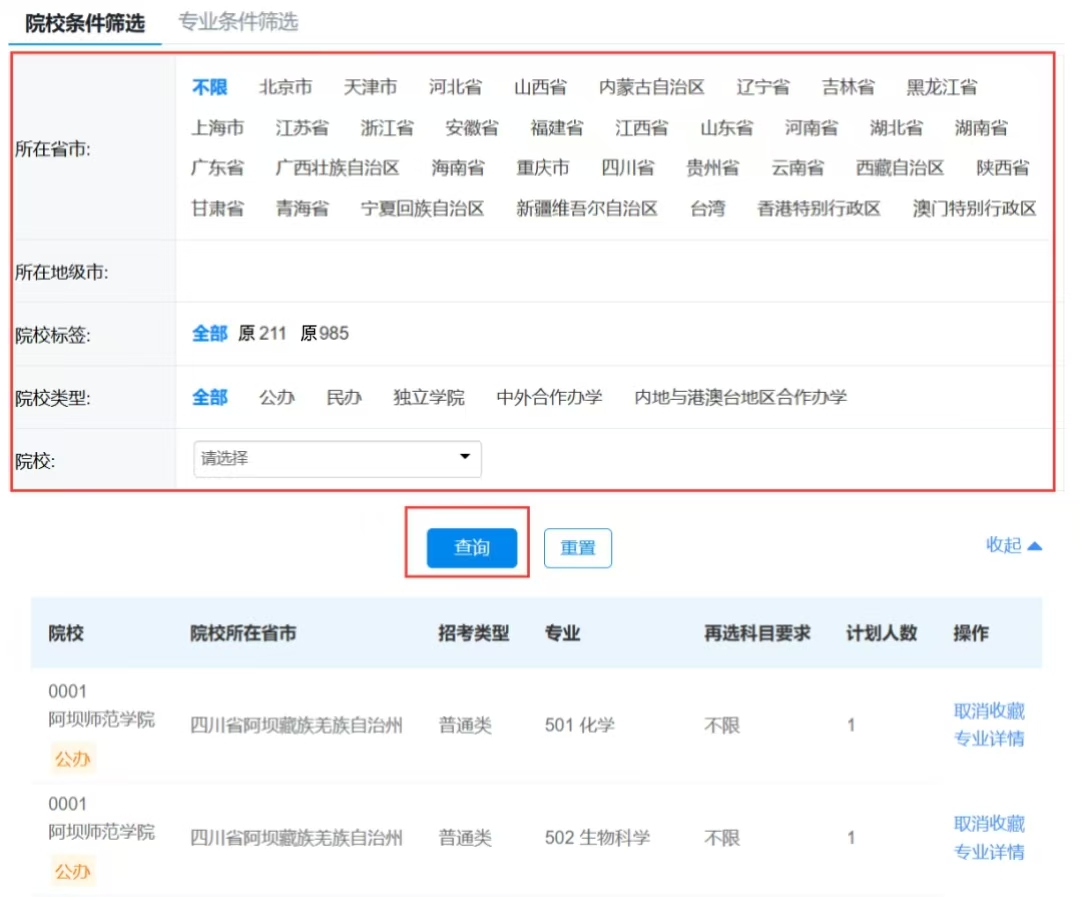Click the dropdown arrow in 院校 selector
The width and height of the screenshot is (1080, 897).
[464, 458]
